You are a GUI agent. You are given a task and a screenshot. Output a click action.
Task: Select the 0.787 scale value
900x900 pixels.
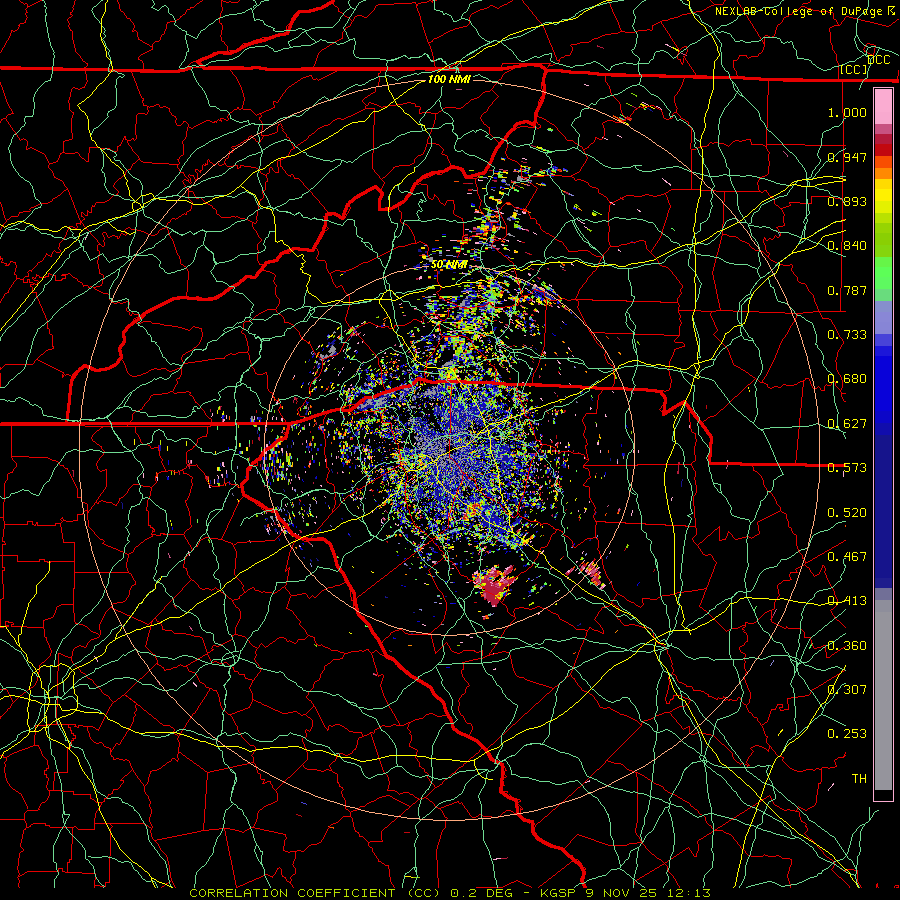(x=847, y=290)
